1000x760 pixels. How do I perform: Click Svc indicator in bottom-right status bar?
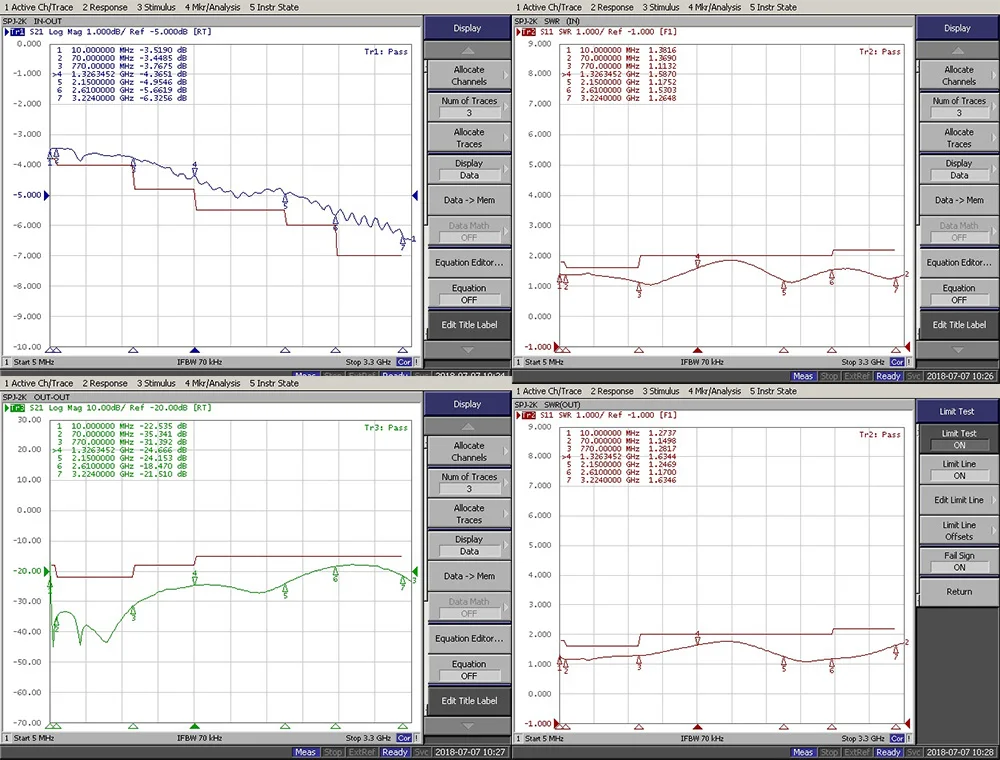click(913, 752)
